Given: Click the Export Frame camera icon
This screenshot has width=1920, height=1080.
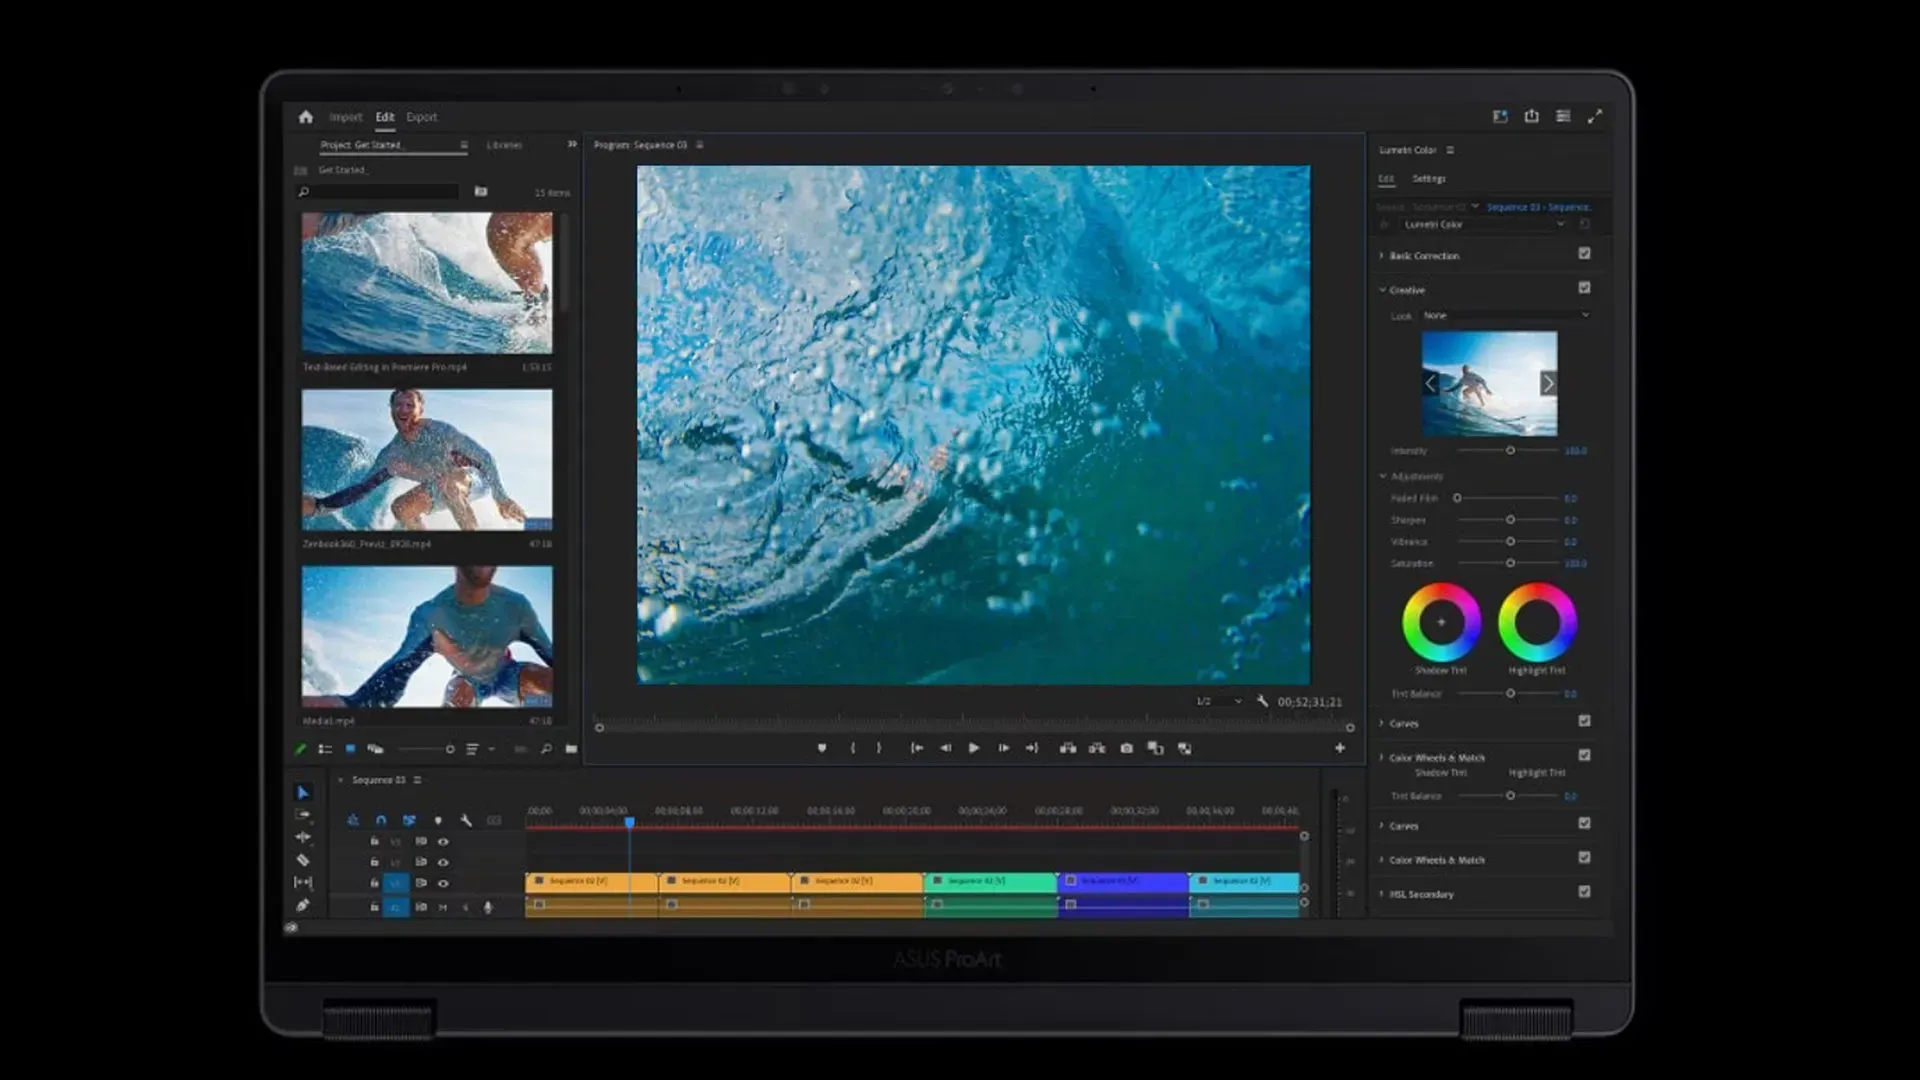Looking at the screenshot, I should coord(1126,747).
